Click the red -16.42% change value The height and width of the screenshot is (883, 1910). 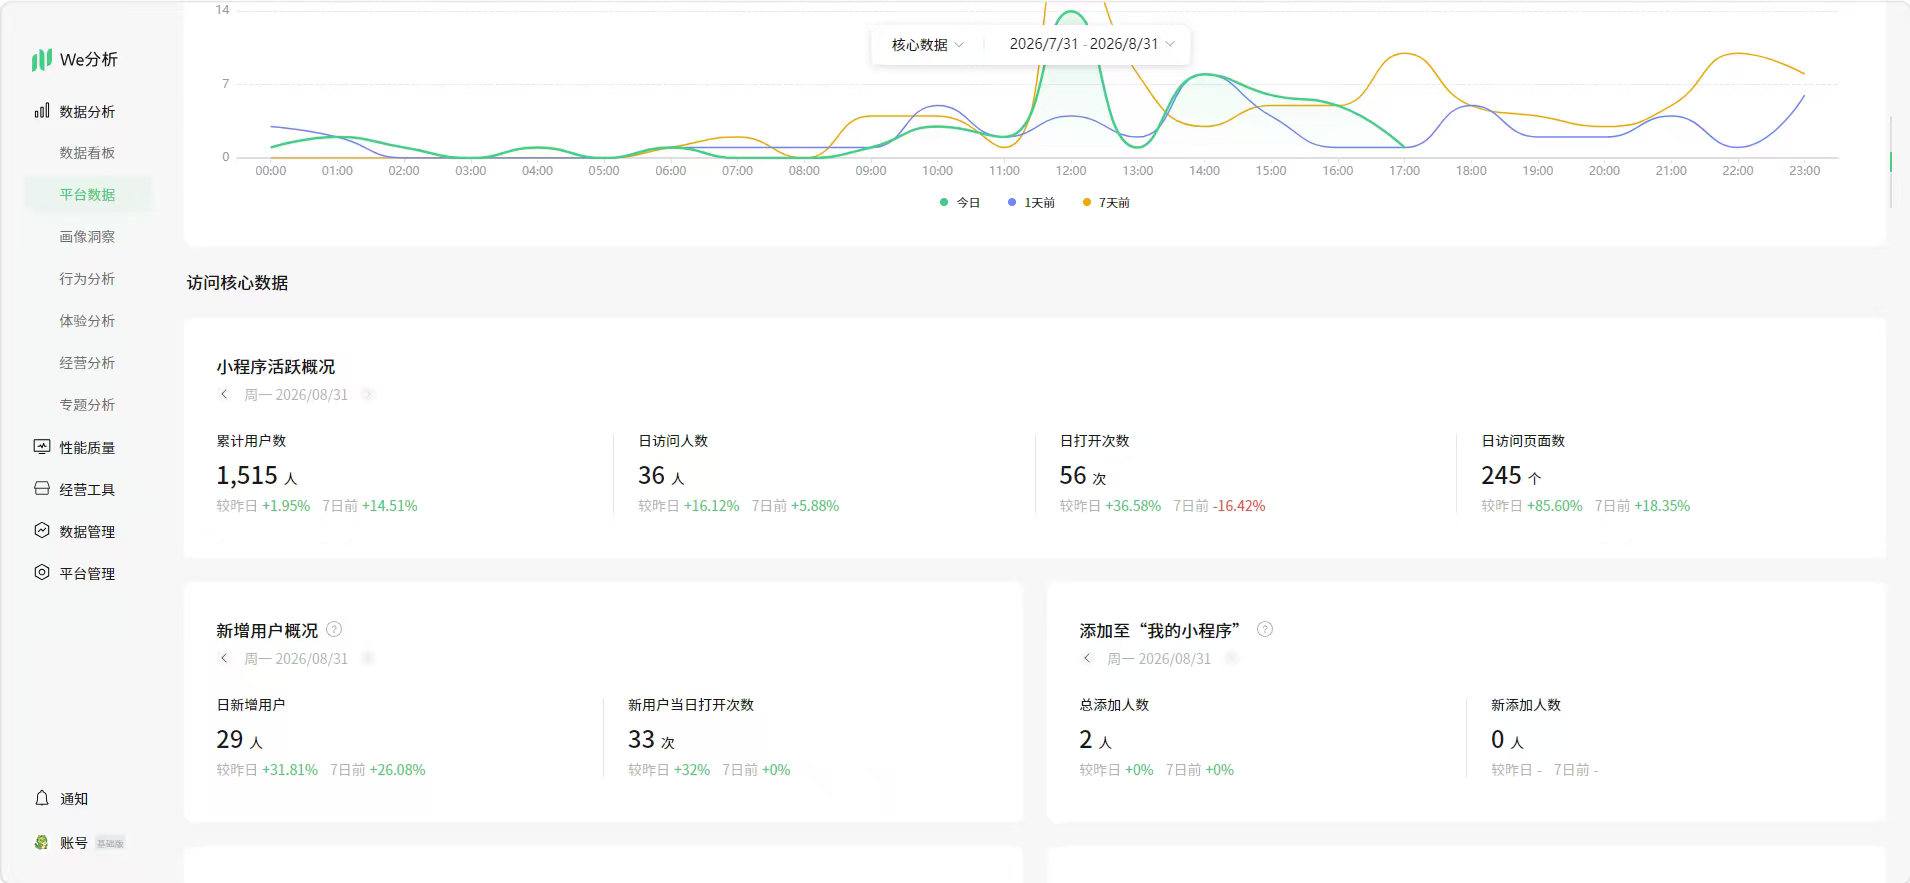1239,506
